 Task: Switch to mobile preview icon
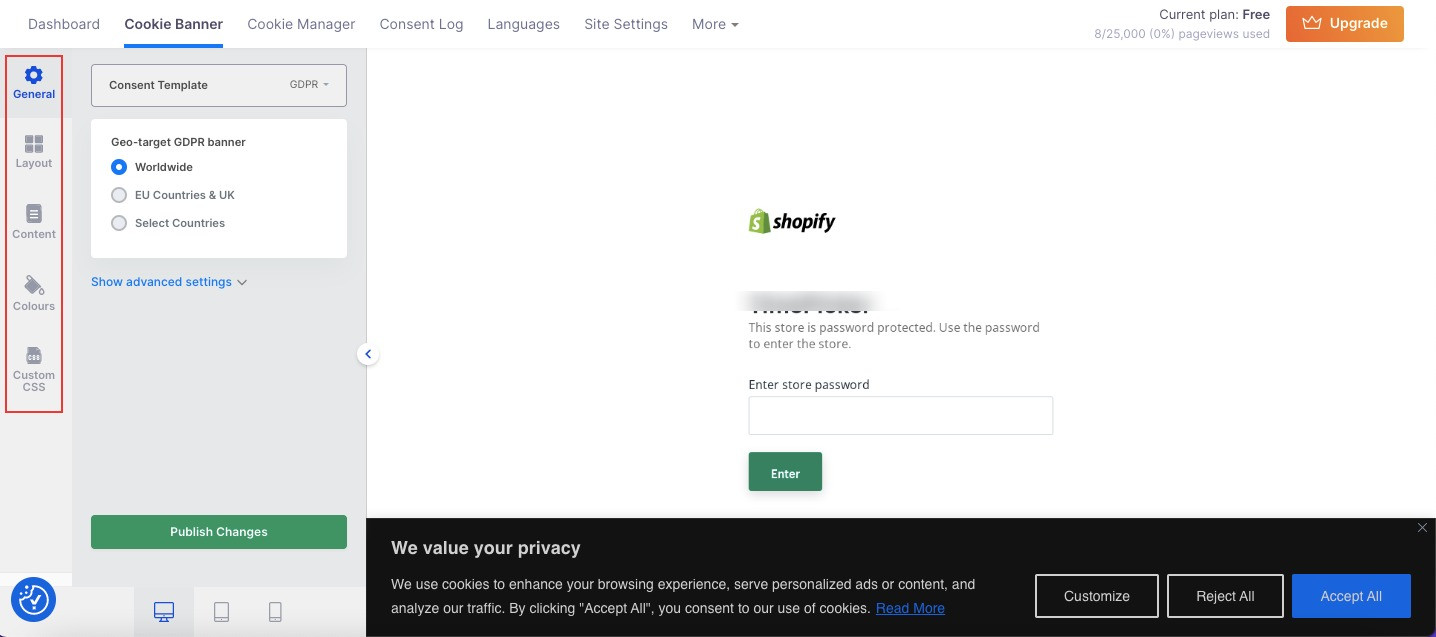pyautogui.click(x=275, y=612)
